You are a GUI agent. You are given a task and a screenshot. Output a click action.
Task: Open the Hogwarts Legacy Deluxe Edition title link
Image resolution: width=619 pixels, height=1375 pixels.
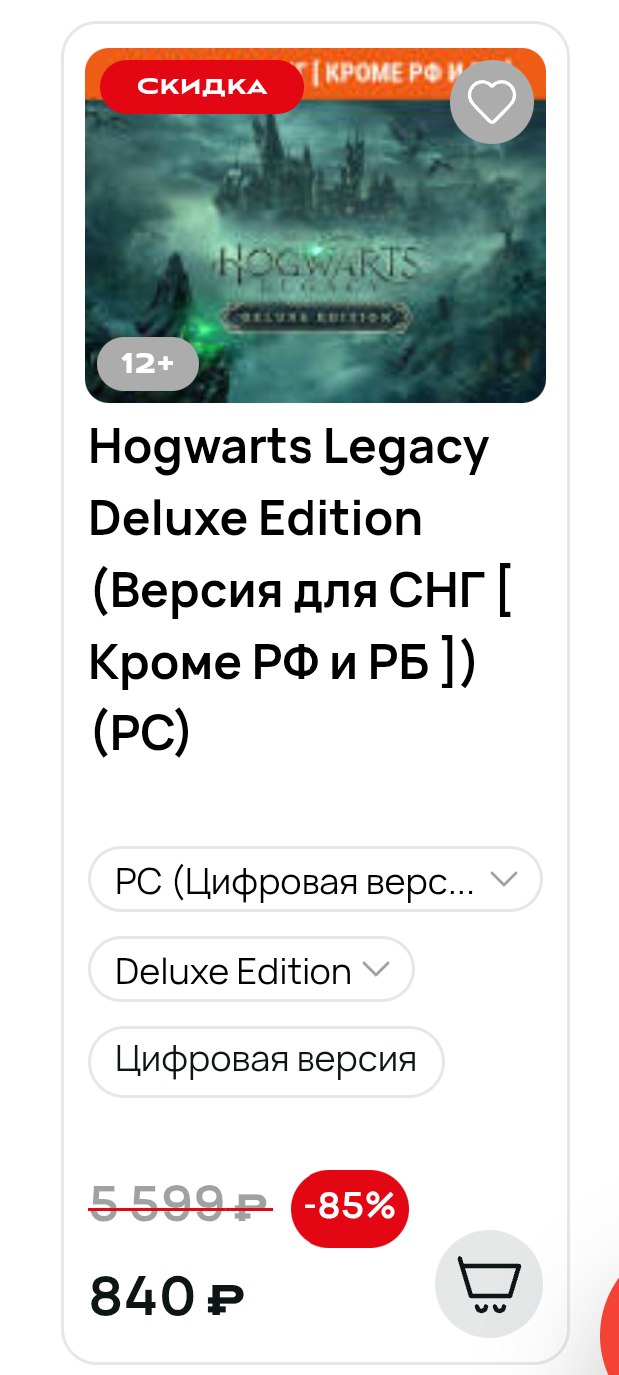[289, 483]
